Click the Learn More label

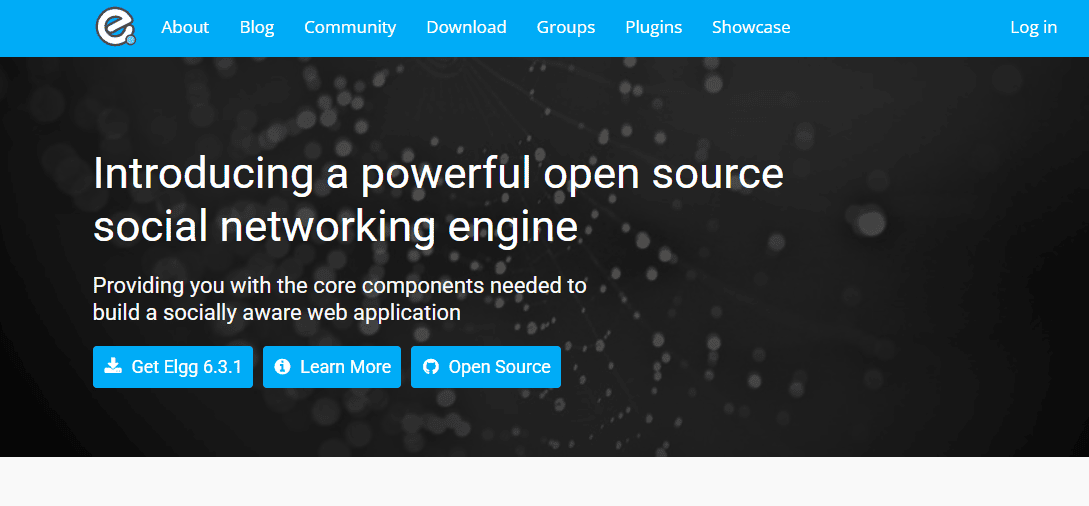point(345,366)
